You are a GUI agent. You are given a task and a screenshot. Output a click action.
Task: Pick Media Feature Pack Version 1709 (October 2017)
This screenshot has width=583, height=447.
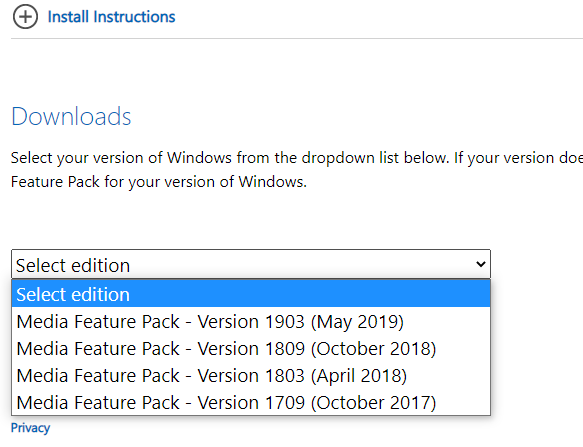[x=251, y=403]
